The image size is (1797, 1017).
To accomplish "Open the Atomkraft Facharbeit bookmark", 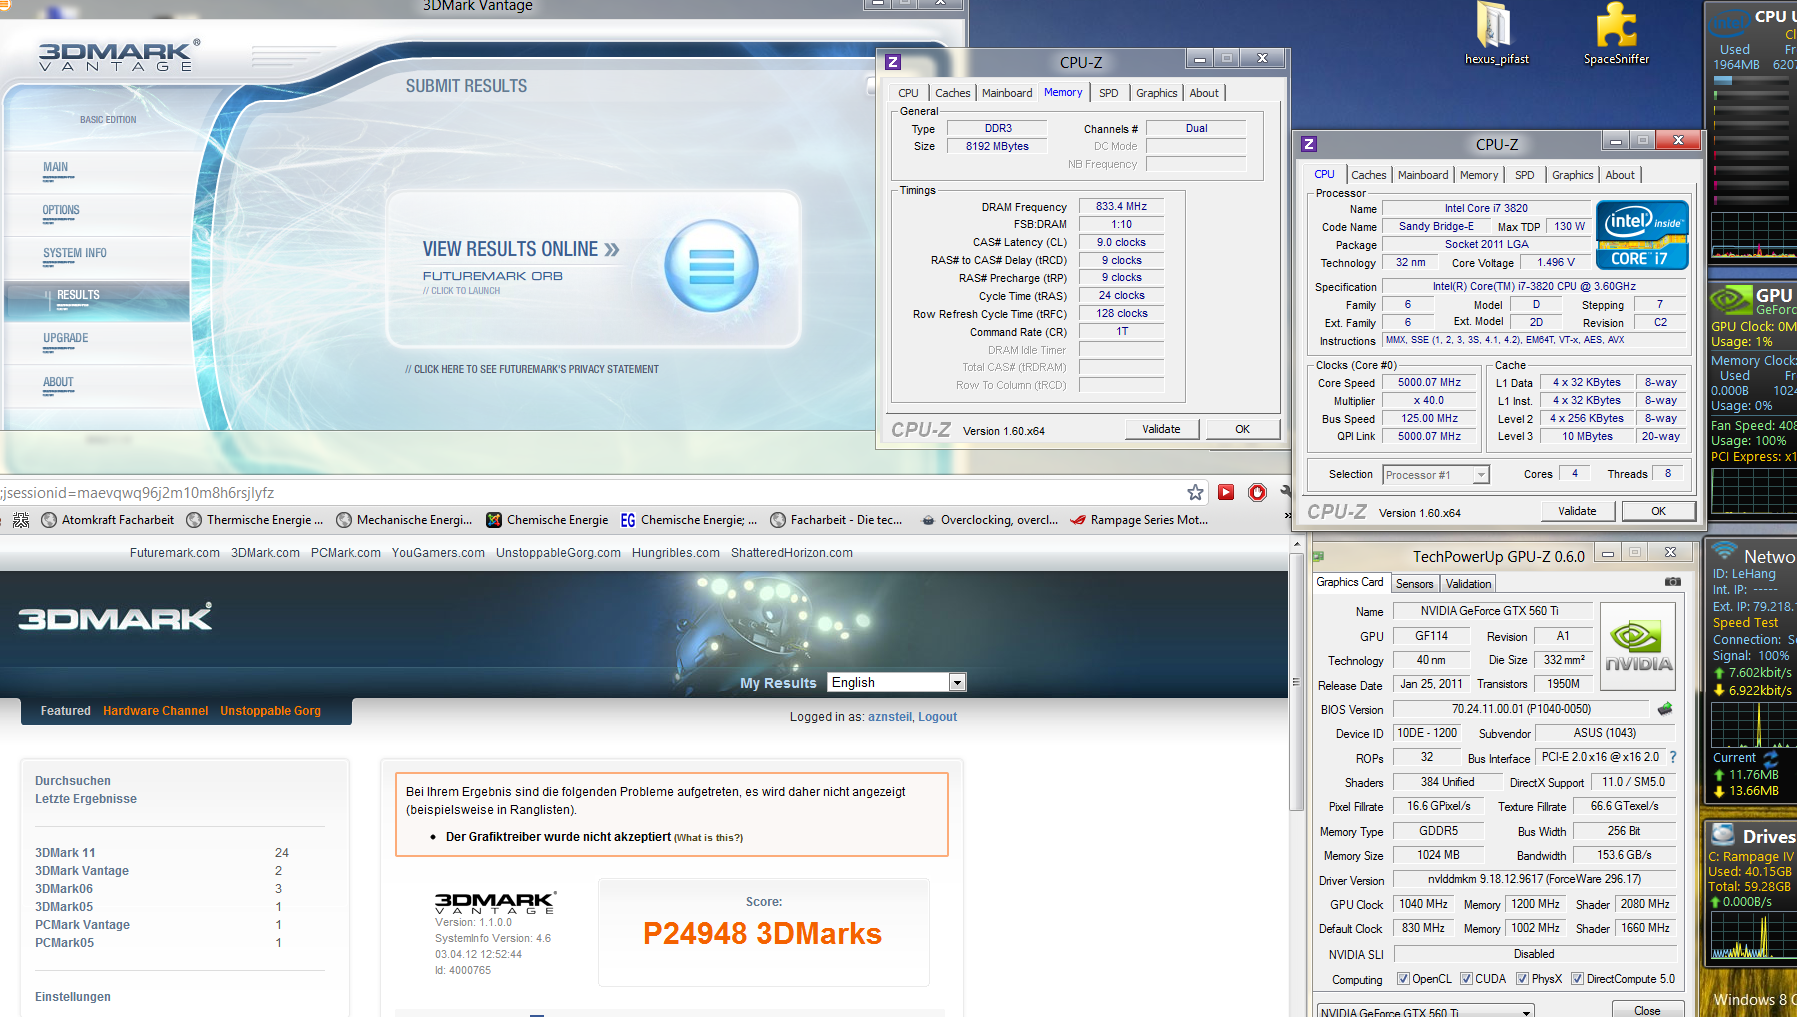I will tap(107, 520).
